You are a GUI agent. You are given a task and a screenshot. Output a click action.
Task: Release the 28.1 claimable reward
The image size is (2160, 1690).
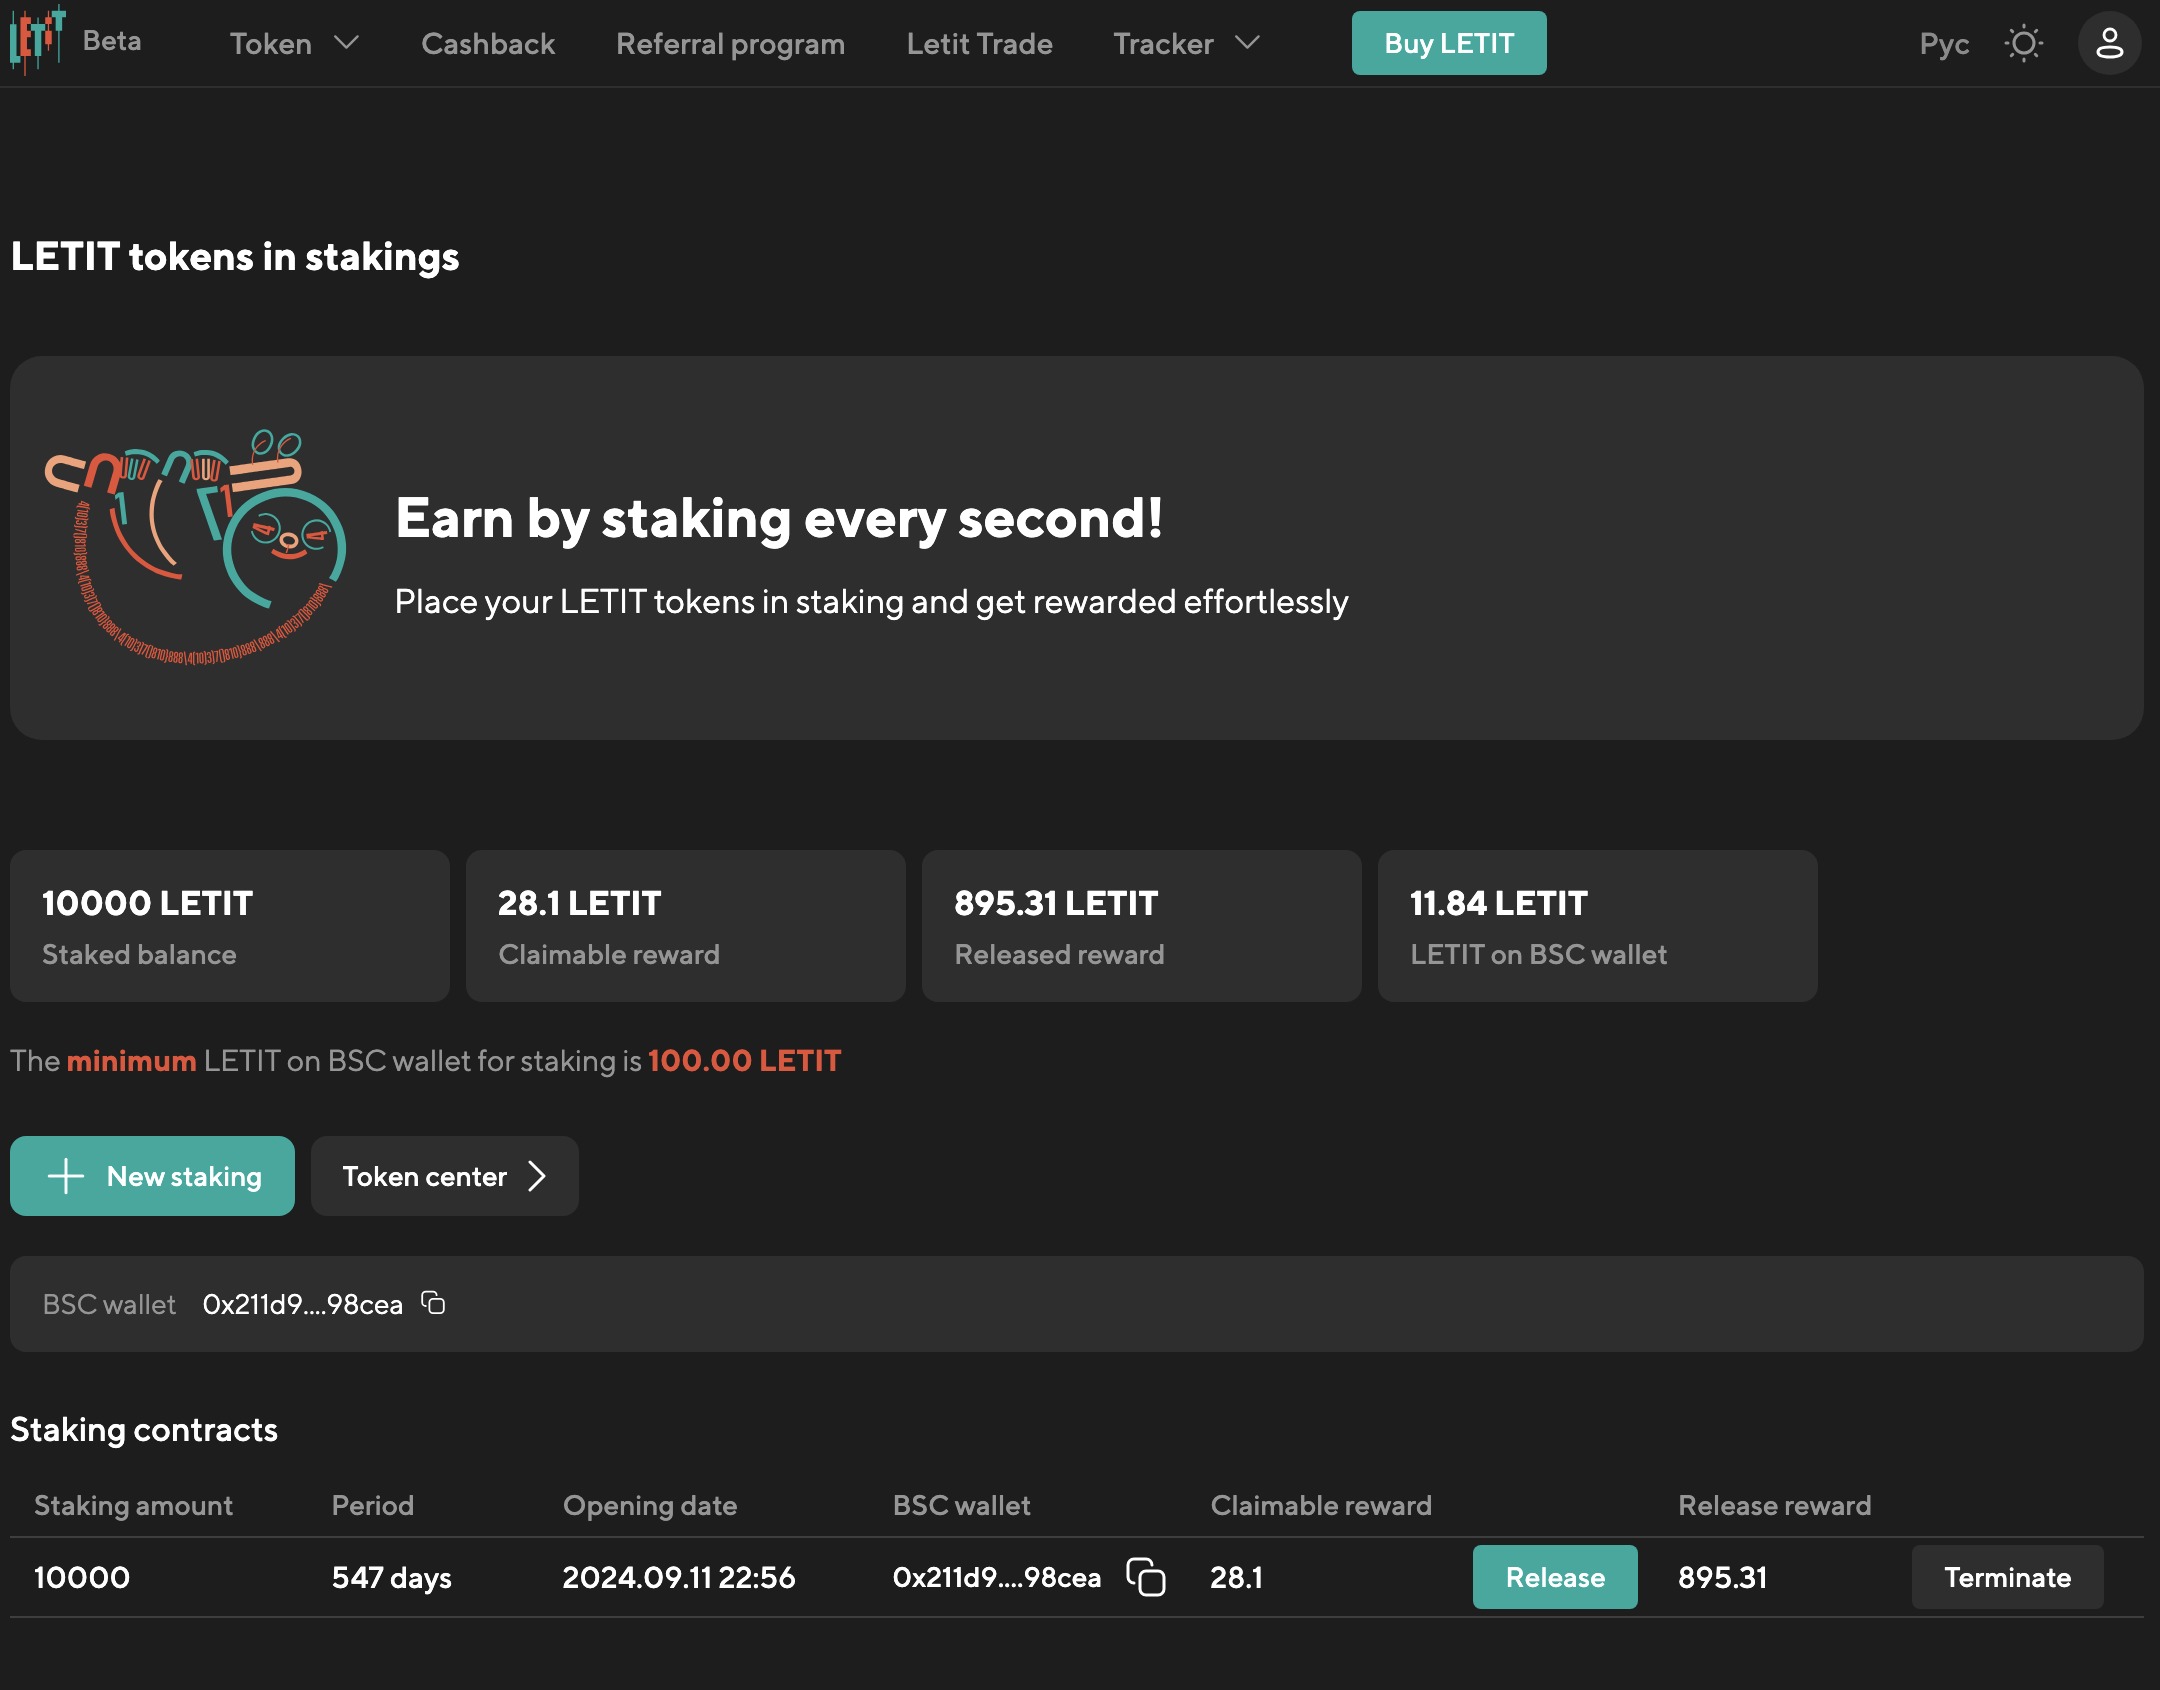[x=1555, y=1577]
